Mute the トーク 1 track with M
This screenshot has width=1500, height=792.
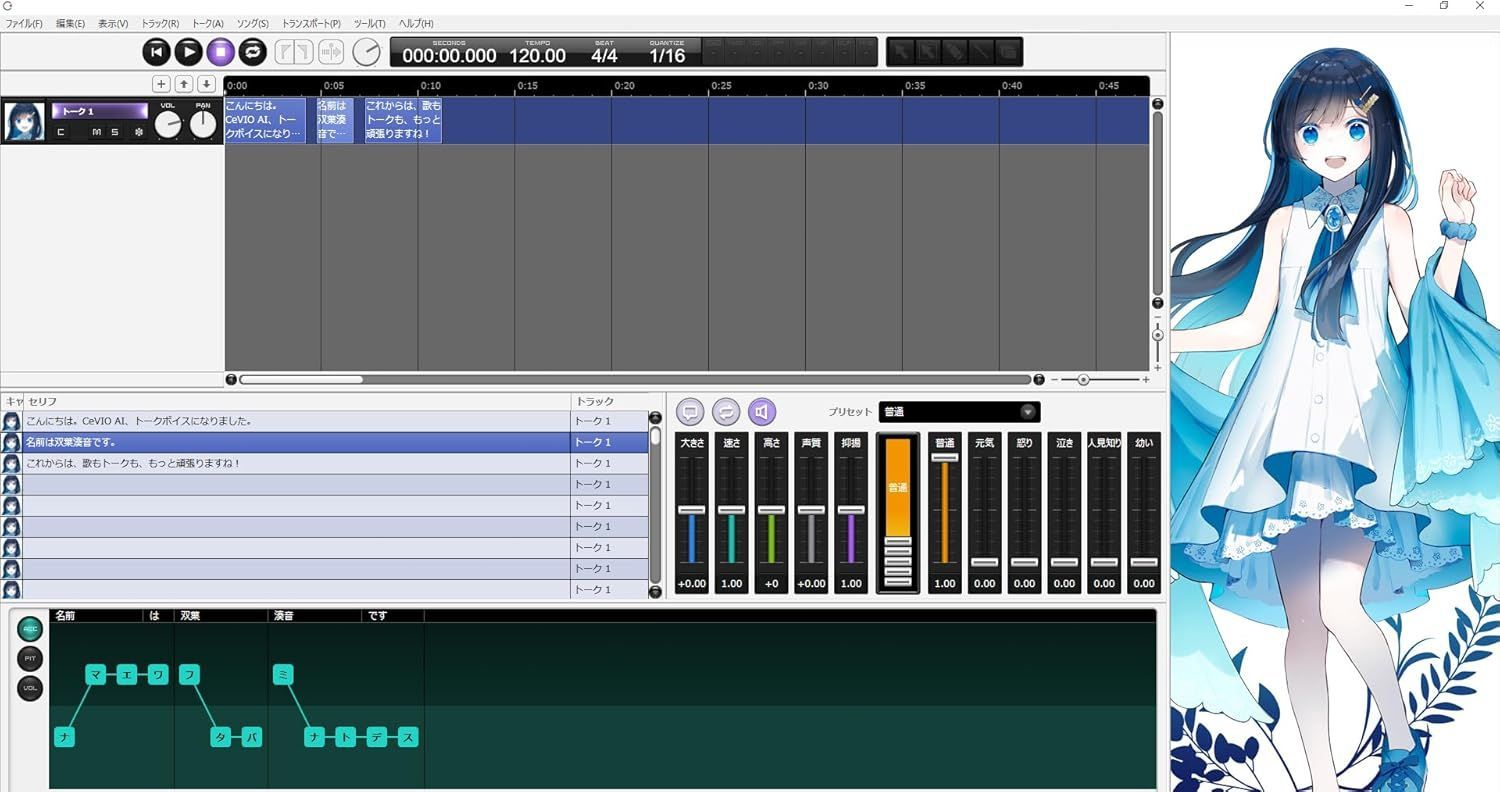(x=97, y=132)
